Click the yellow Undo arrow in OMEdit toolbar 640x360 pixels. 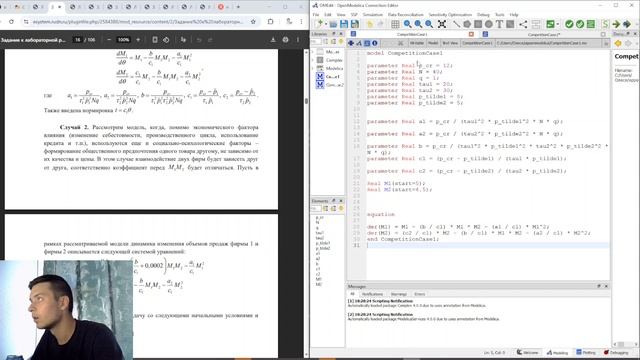click(369, 24)
